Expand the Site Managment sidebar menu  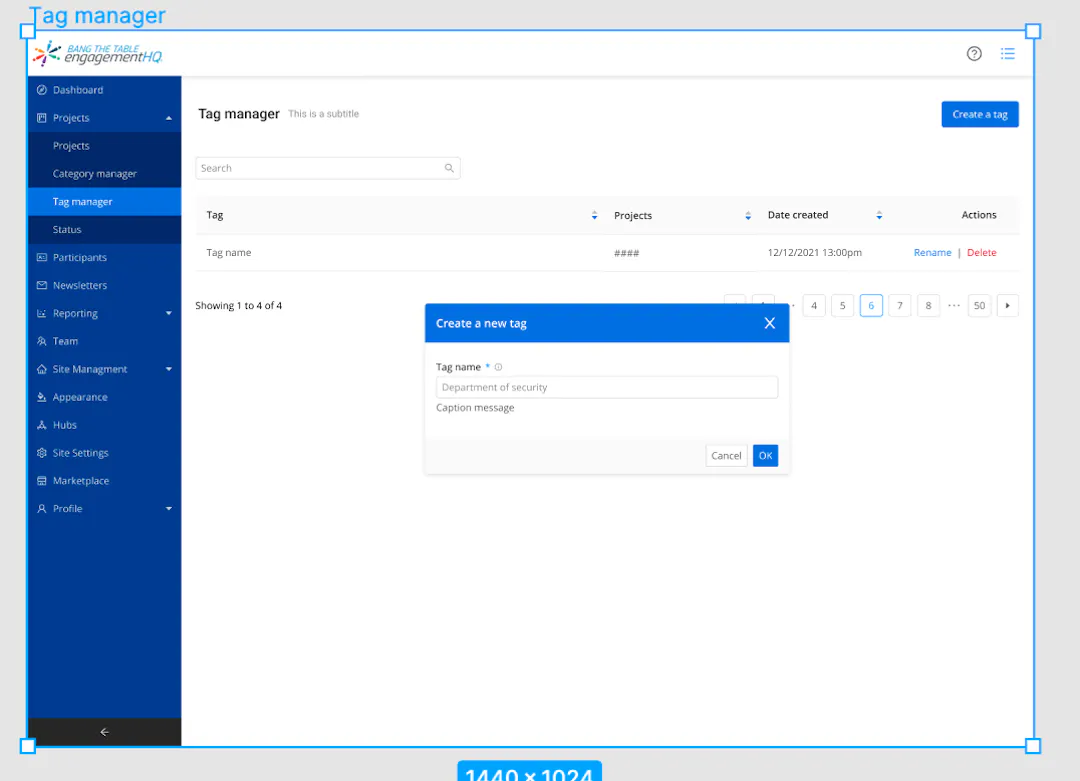pyautogui.click(x=168, y=370)
